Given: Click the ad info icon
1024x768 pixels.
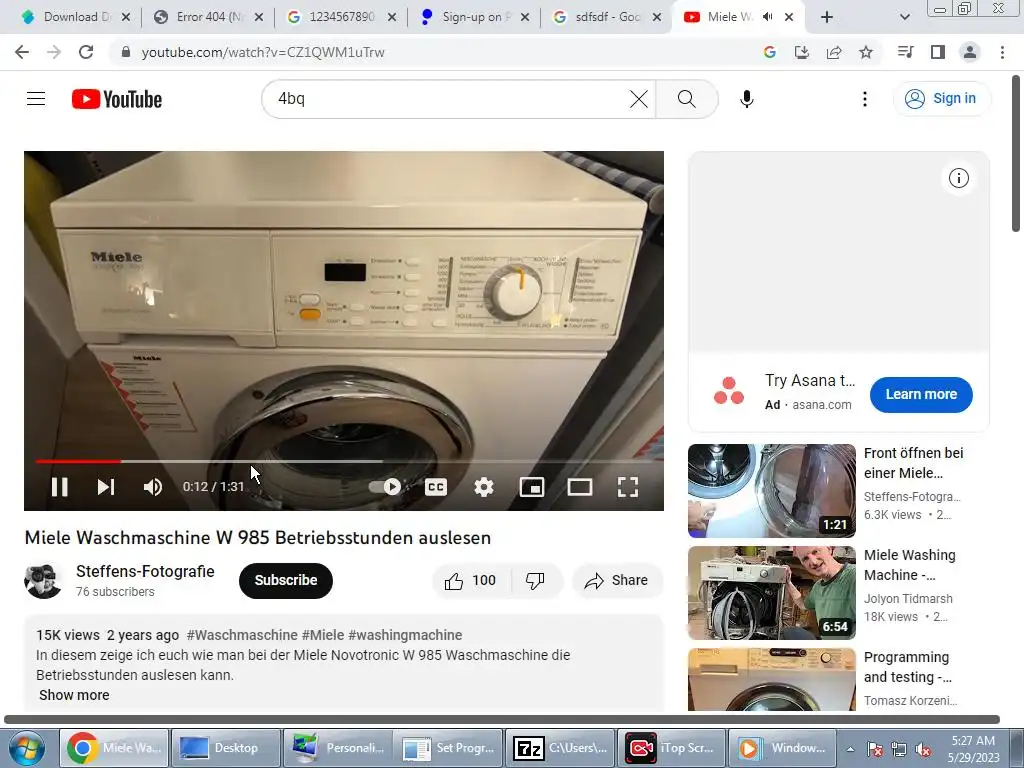Looking at the screenshot, I should [958, 178].
